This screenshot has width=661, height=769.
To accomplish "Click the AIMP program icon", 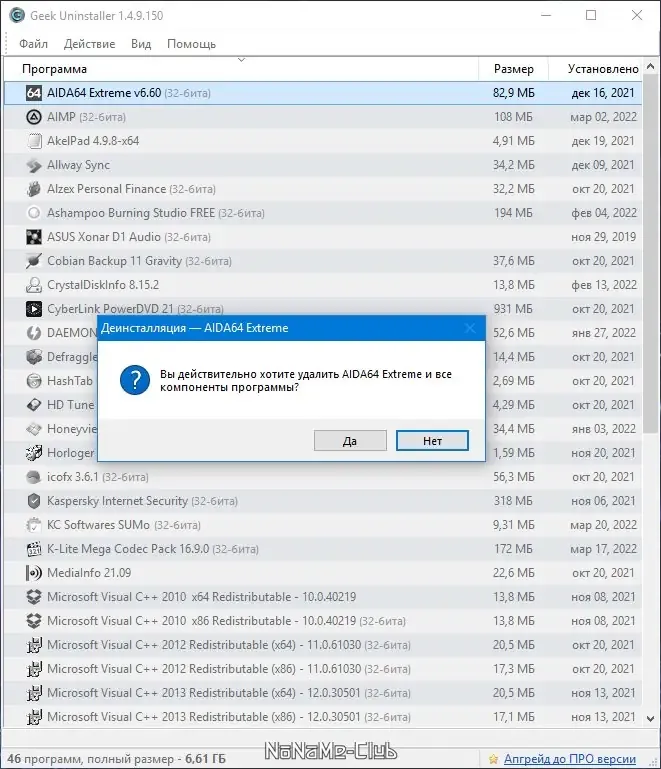I will point(34,117).
